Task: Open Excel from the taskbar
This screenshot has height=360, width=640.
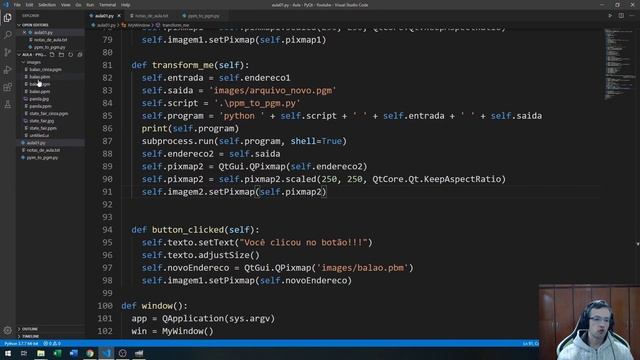Action: [57, 353]
